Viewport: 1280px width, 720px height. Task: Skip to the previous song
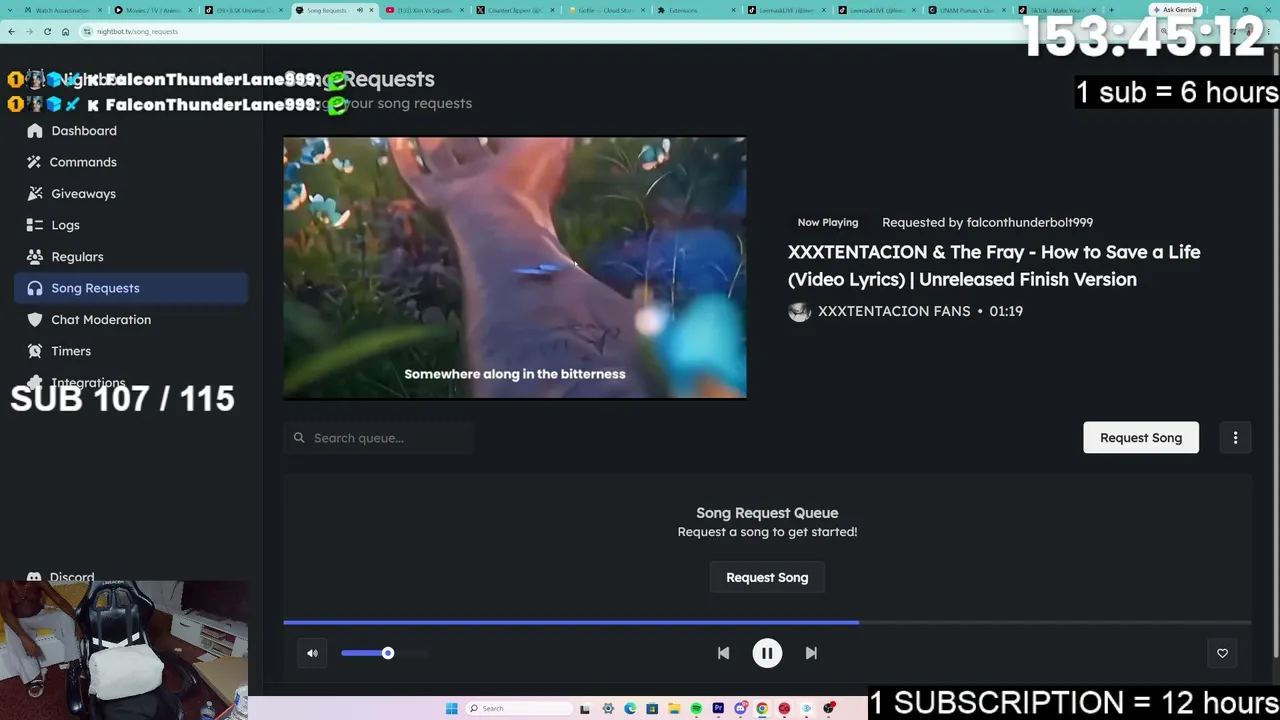(723, 653)
